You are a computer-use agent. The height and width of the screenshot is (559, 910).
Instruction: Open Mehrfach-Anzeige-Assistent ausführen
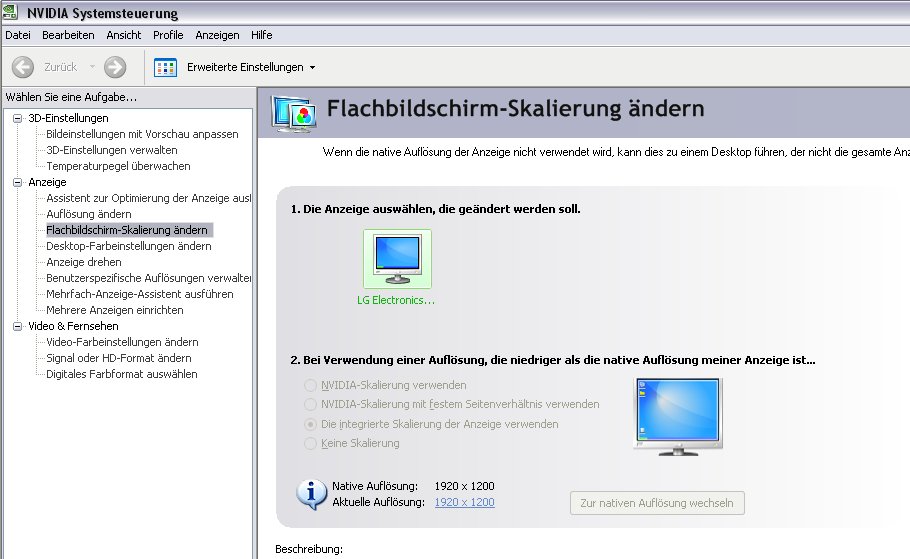140,294
